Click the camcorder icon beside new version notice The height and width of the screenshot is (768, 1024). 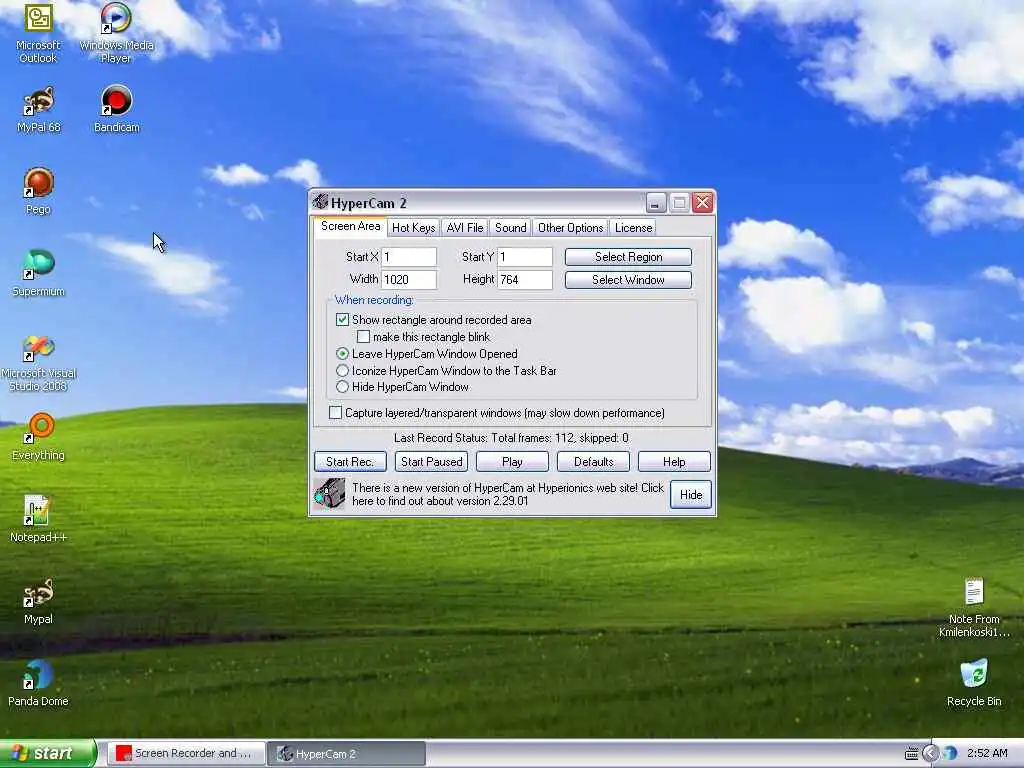(329, 494)
